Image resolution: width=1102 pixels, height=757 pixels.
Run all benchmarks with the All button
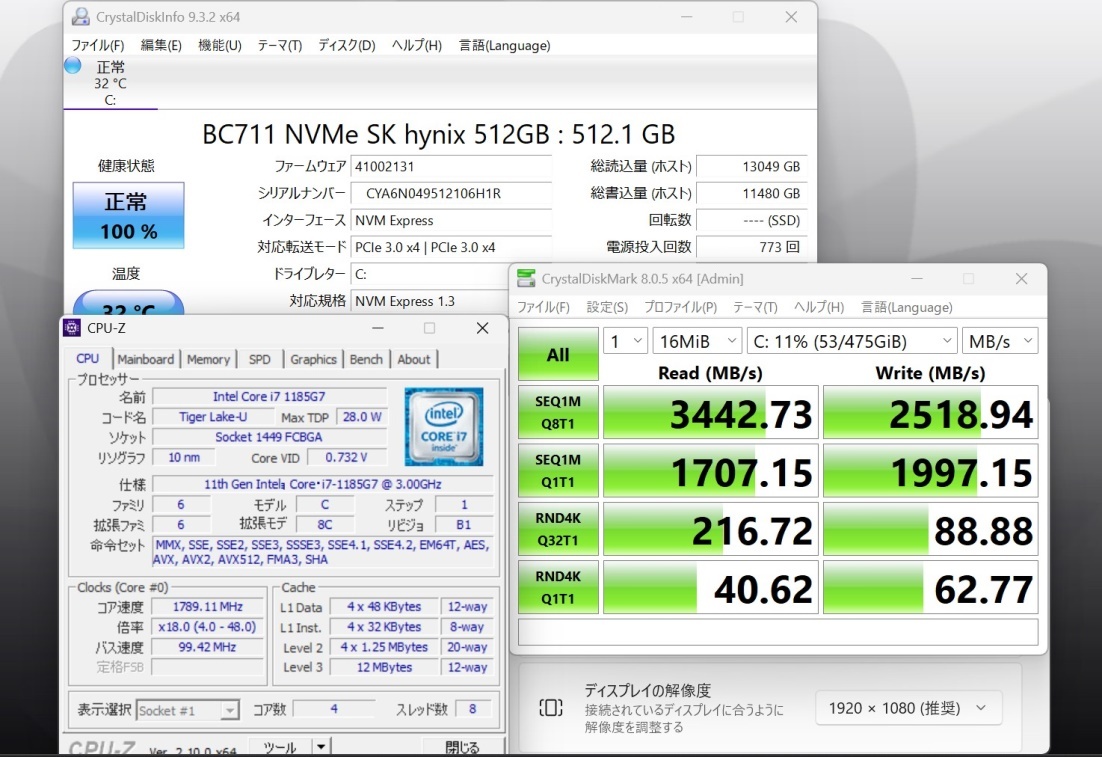coord(558,354)
